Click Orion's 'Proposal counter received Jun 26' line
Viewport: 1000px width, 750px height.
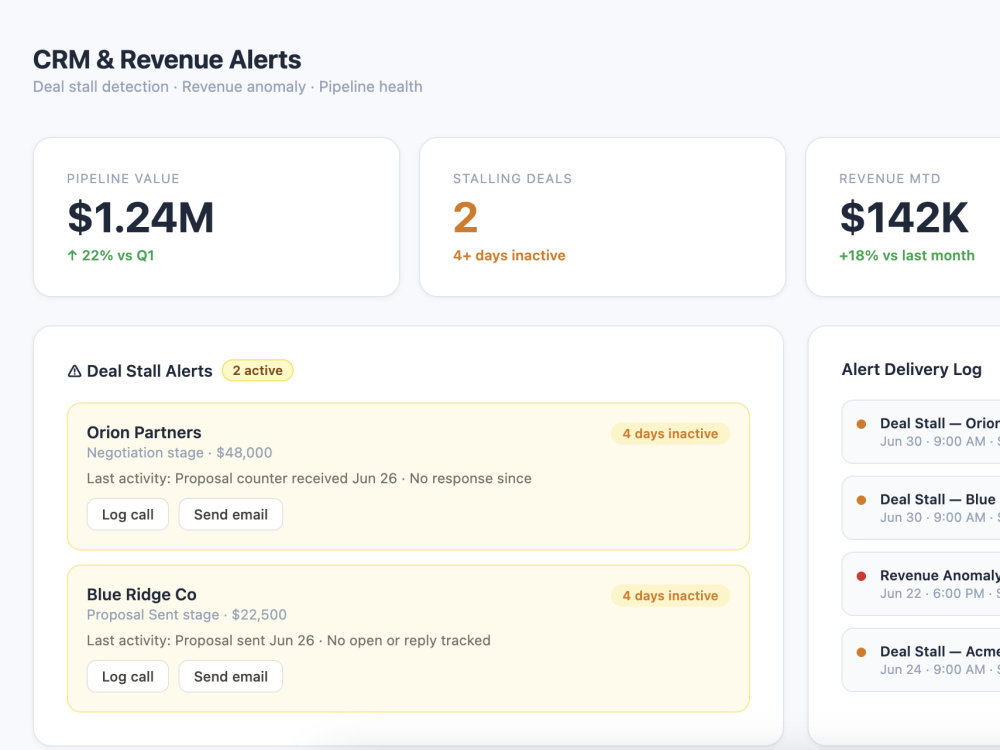(x=309, y=478)
